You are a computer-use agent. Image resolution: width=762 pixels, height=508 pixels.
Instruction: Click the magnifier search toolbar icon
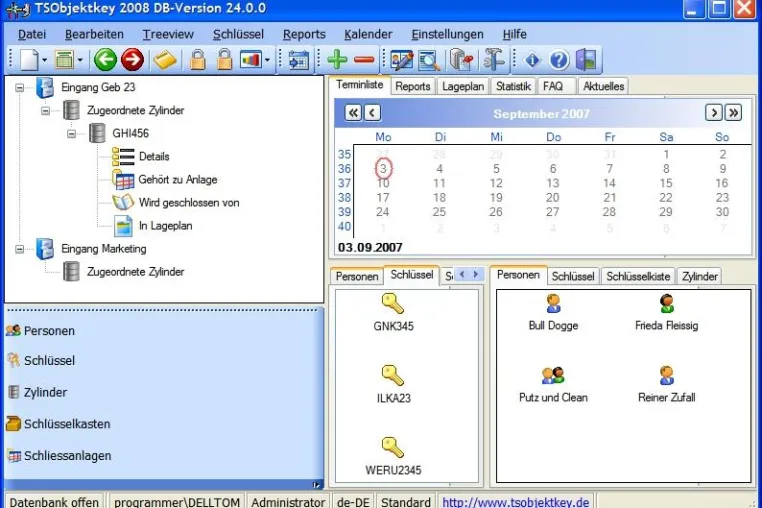(429, 60)
